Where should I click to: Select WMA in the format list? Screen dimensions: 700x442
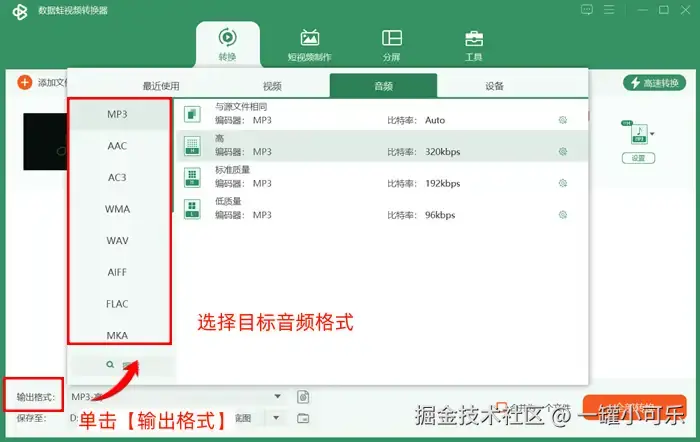(117, 209)
